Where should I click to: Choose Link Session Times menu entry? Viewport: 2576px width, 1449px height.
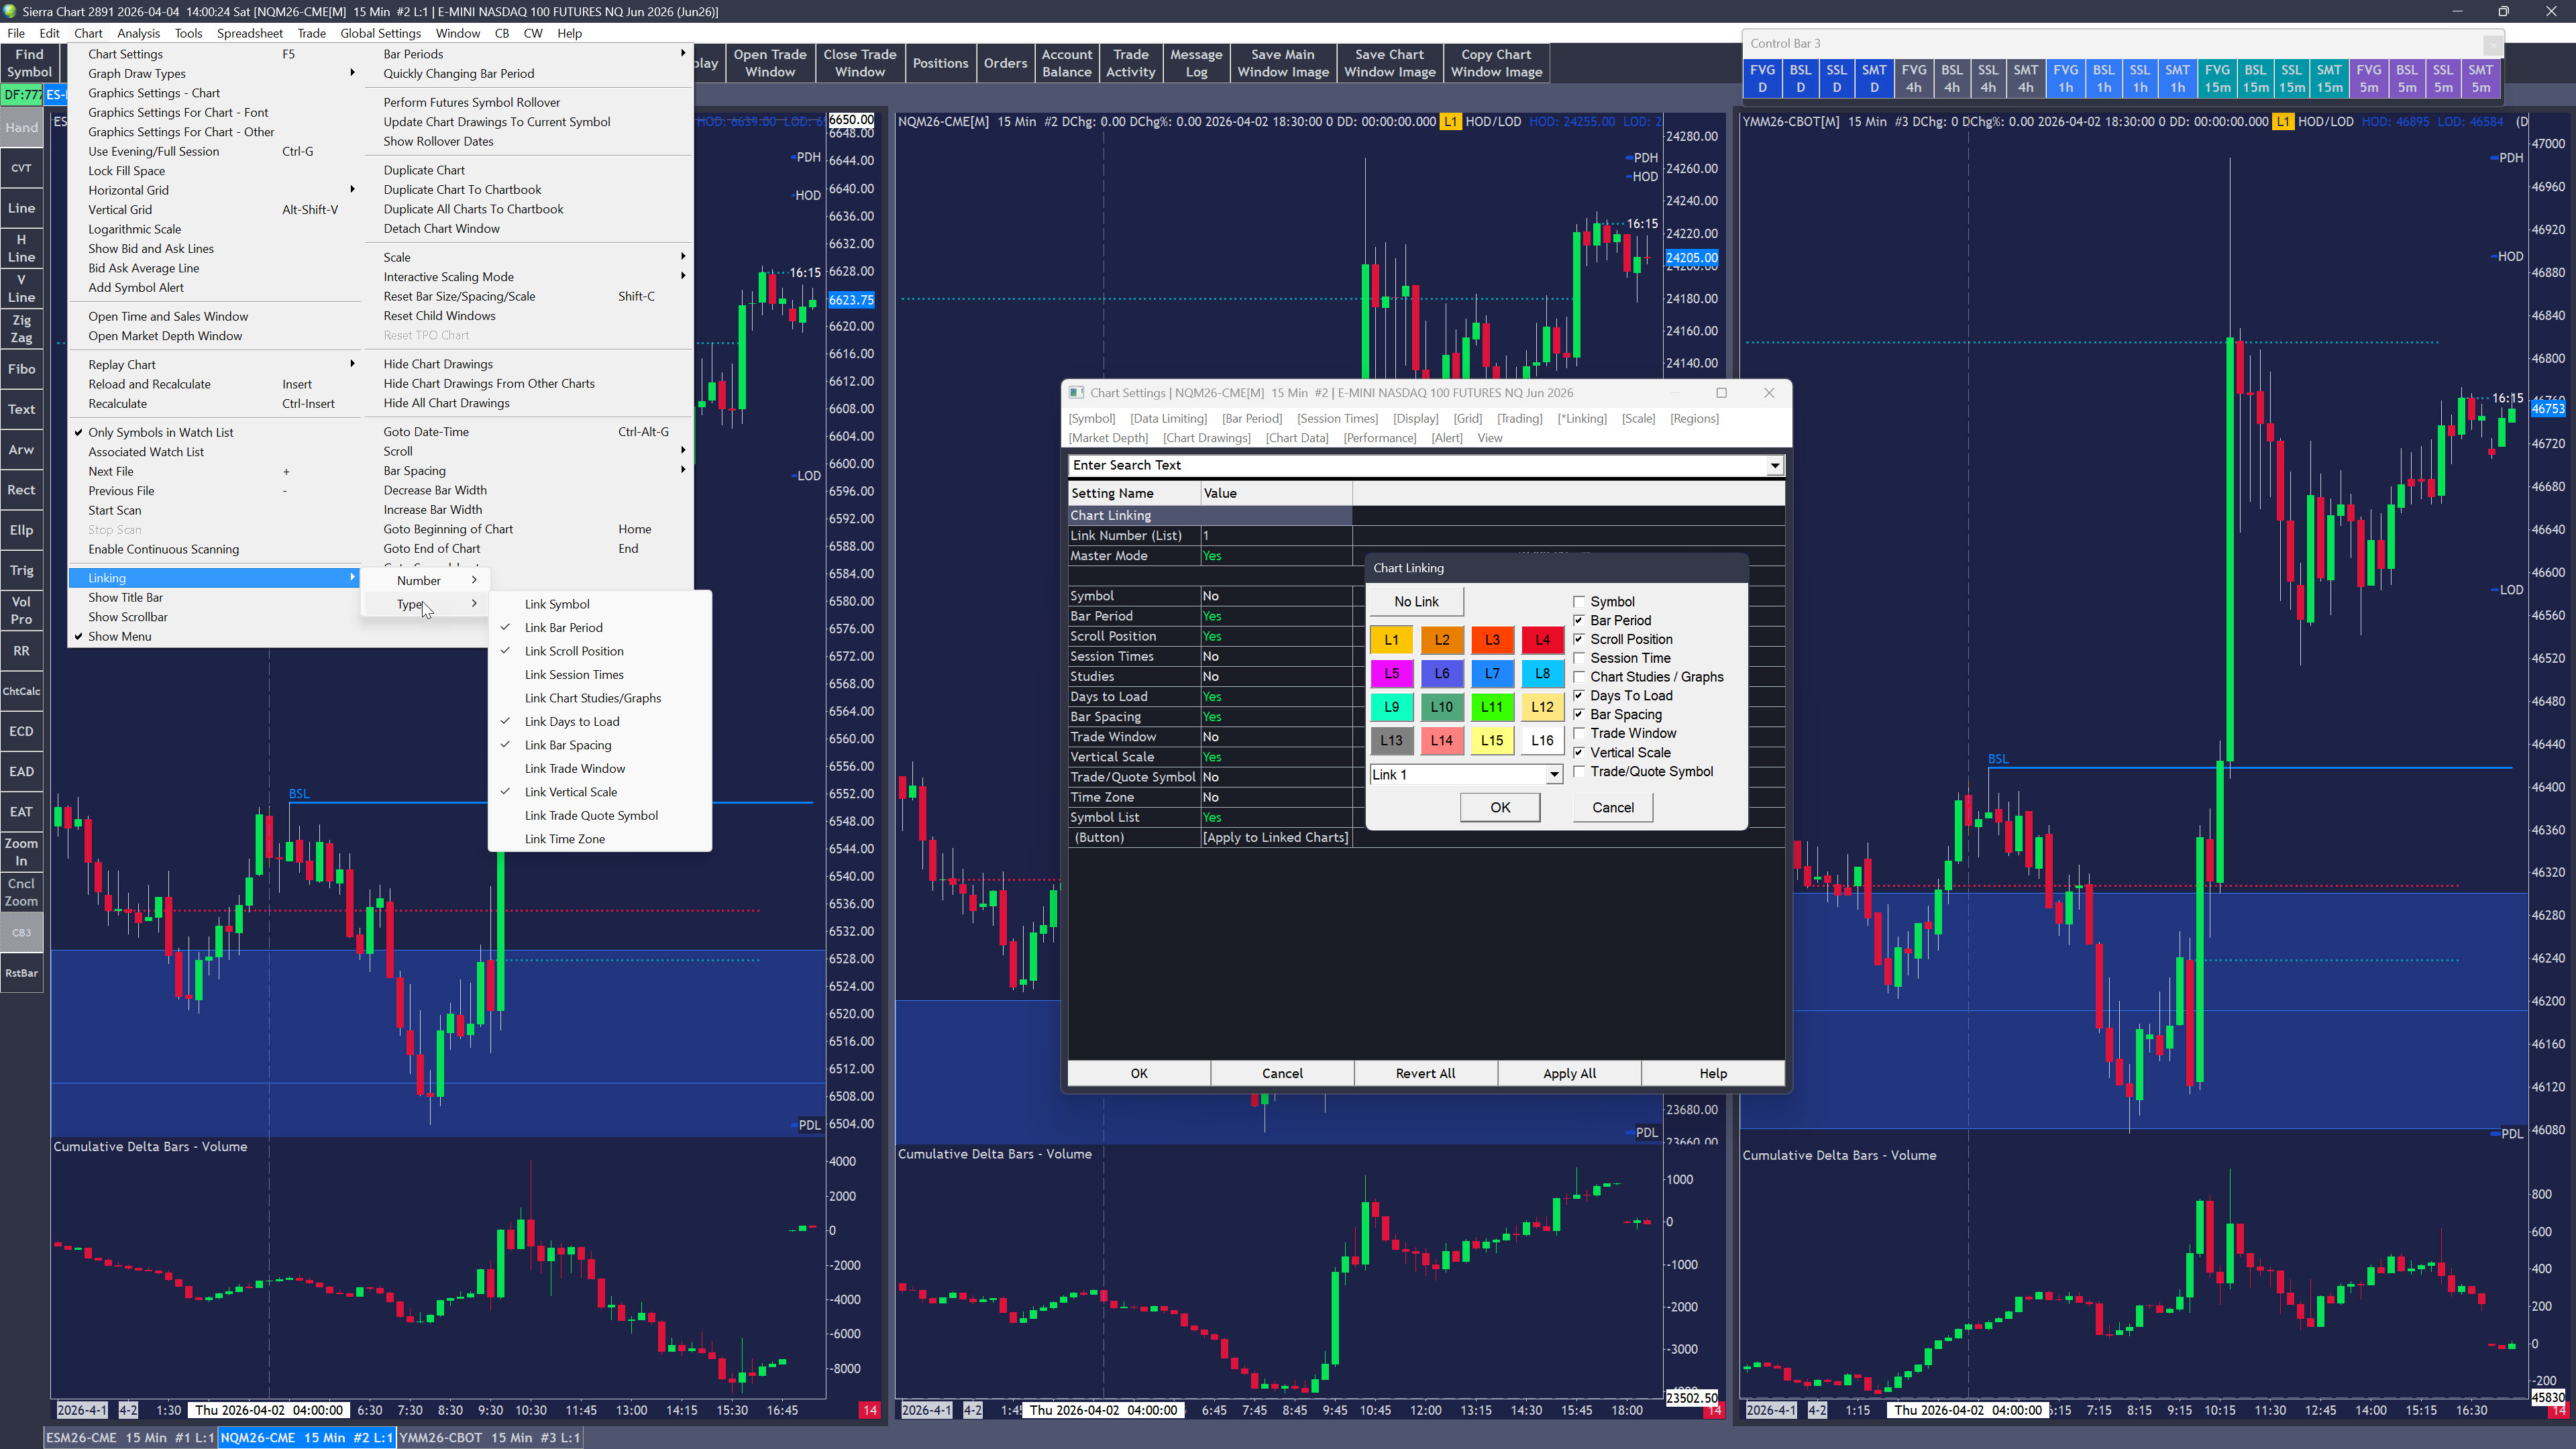[x=574, y=675]
